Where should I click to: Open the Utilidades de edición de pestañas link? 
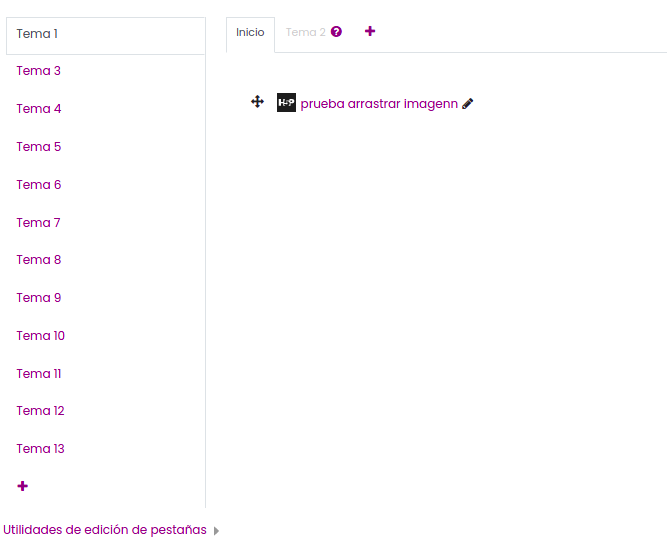(105, 530)
